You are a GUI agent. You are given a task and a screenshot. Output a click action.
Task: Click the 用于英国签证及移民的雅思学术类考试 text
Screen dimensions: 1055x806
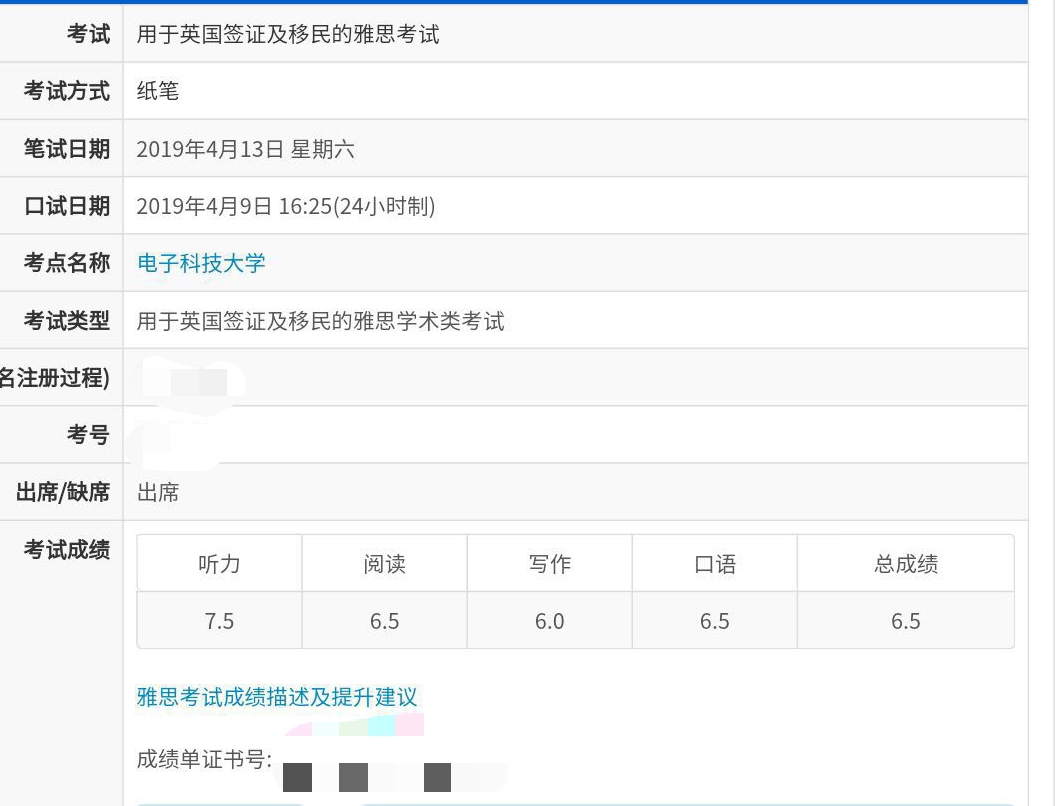point(320,321)
